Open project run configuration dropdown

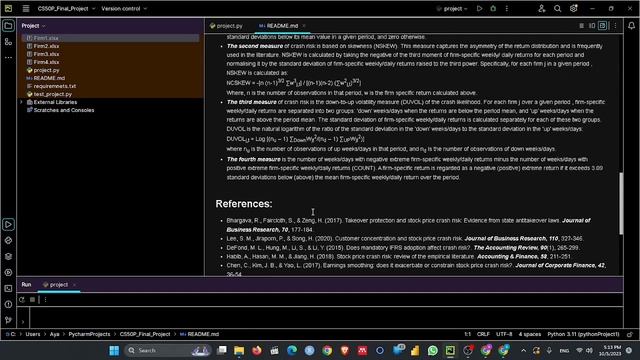[x=452, y=9]
